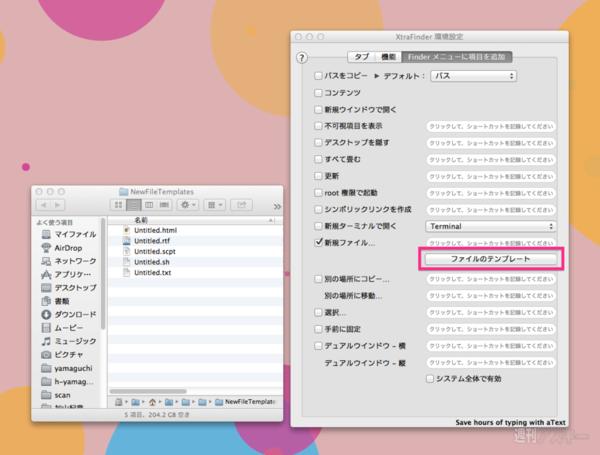Enable 新規ターミナルで開く checkbox
Image resolution: width=600 pixels, height=455 pixels.
(318, 226)
